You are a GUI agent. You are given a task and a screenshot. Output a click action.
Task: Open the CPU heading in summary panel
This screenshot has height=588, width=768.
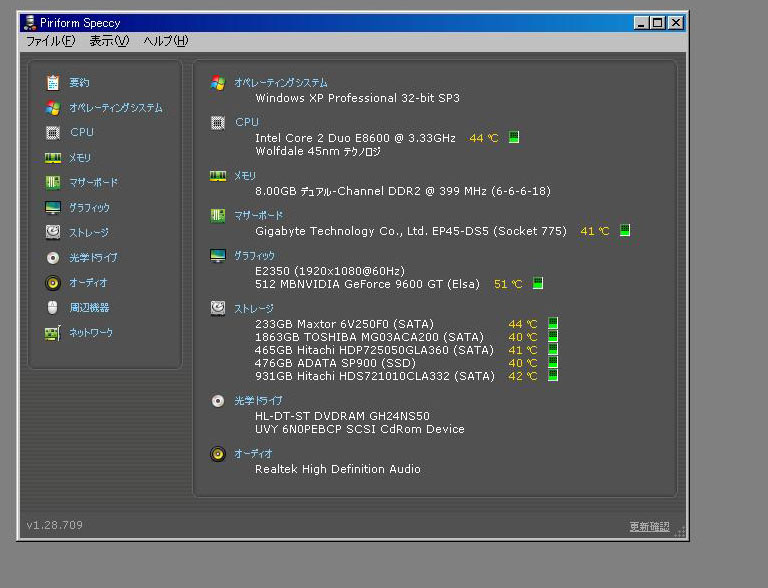click(x=247, y=122)
